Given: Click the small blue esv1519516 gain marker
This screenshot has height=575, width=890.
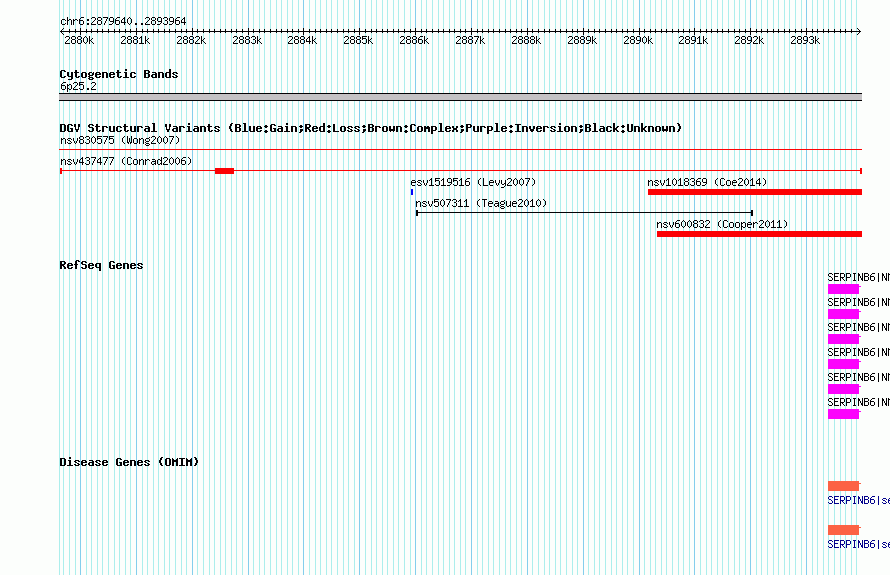Looking at the screenshot, I should click(x=412, y=192).
